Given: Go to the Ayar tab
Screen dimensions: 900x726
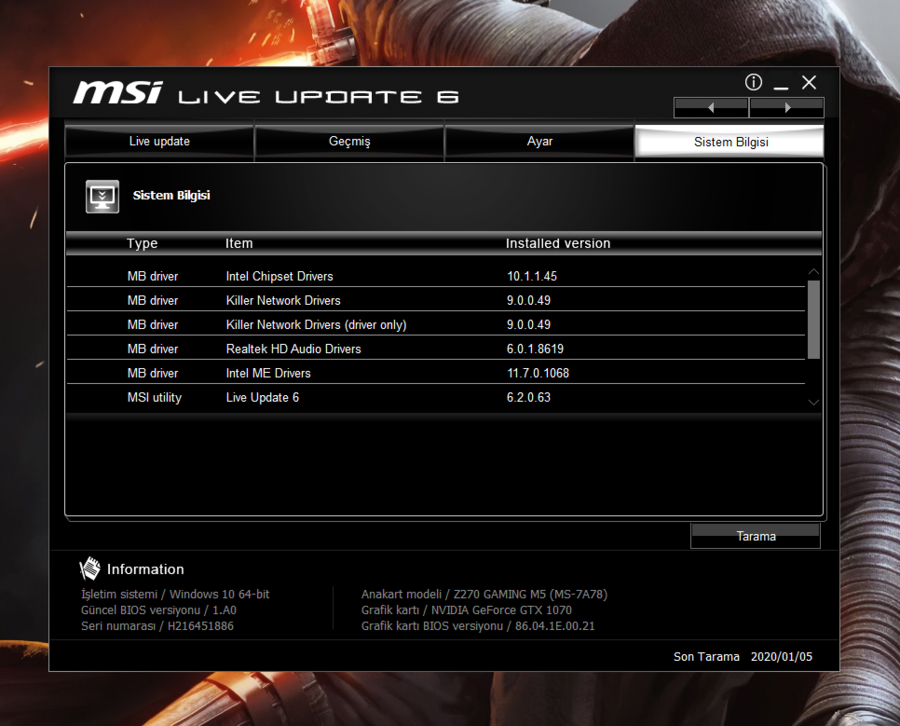Looking at the screenshot, I should pyautogui.click(x=540, y=141).
